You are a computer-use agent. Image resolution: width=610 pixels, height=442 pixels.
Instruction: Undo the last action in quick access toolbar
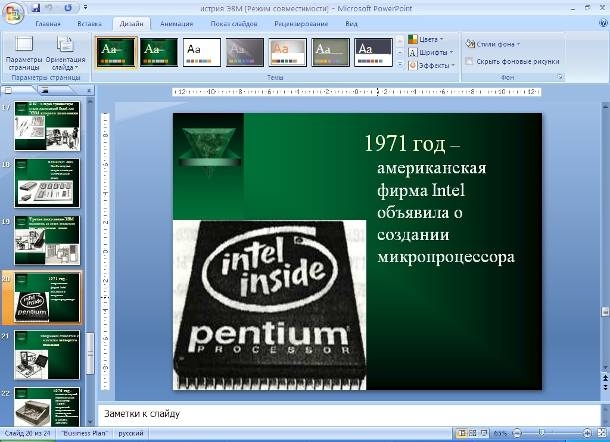(50, 8)
